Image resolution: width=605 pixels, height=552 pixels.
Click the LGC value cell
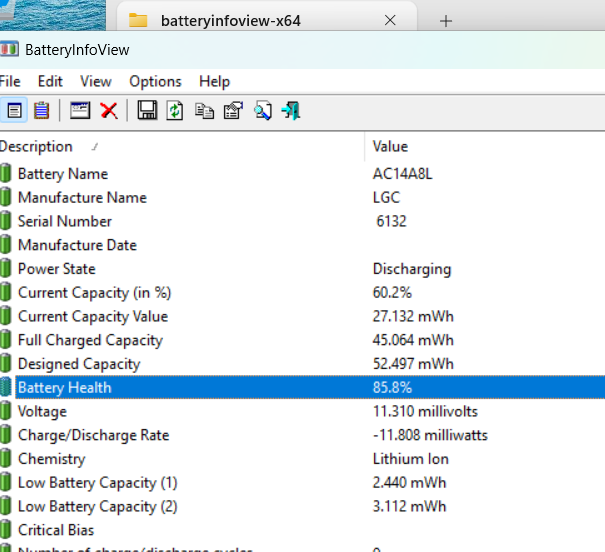tap(386, 198)
